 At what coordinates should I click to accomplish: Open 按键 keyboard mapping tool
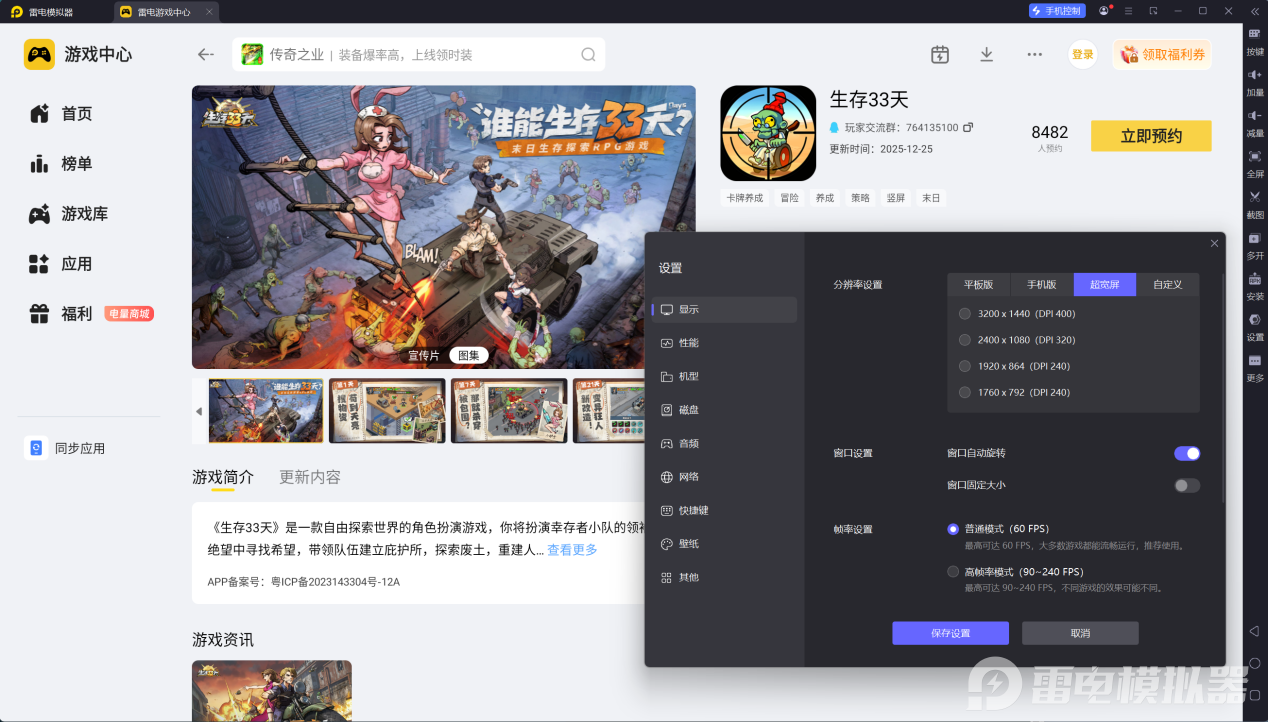[1255, 41]
